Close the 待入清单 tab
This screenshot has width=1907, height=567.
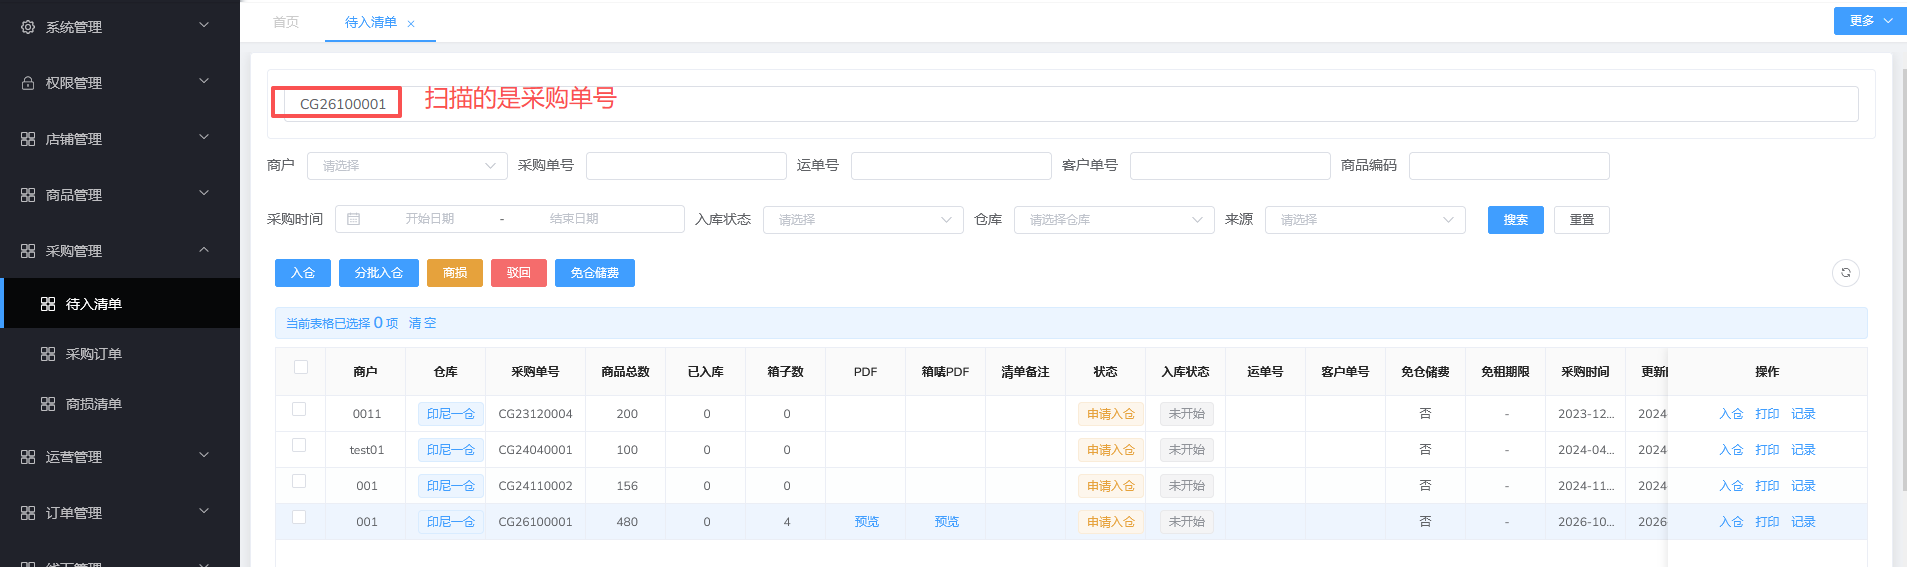411,23
